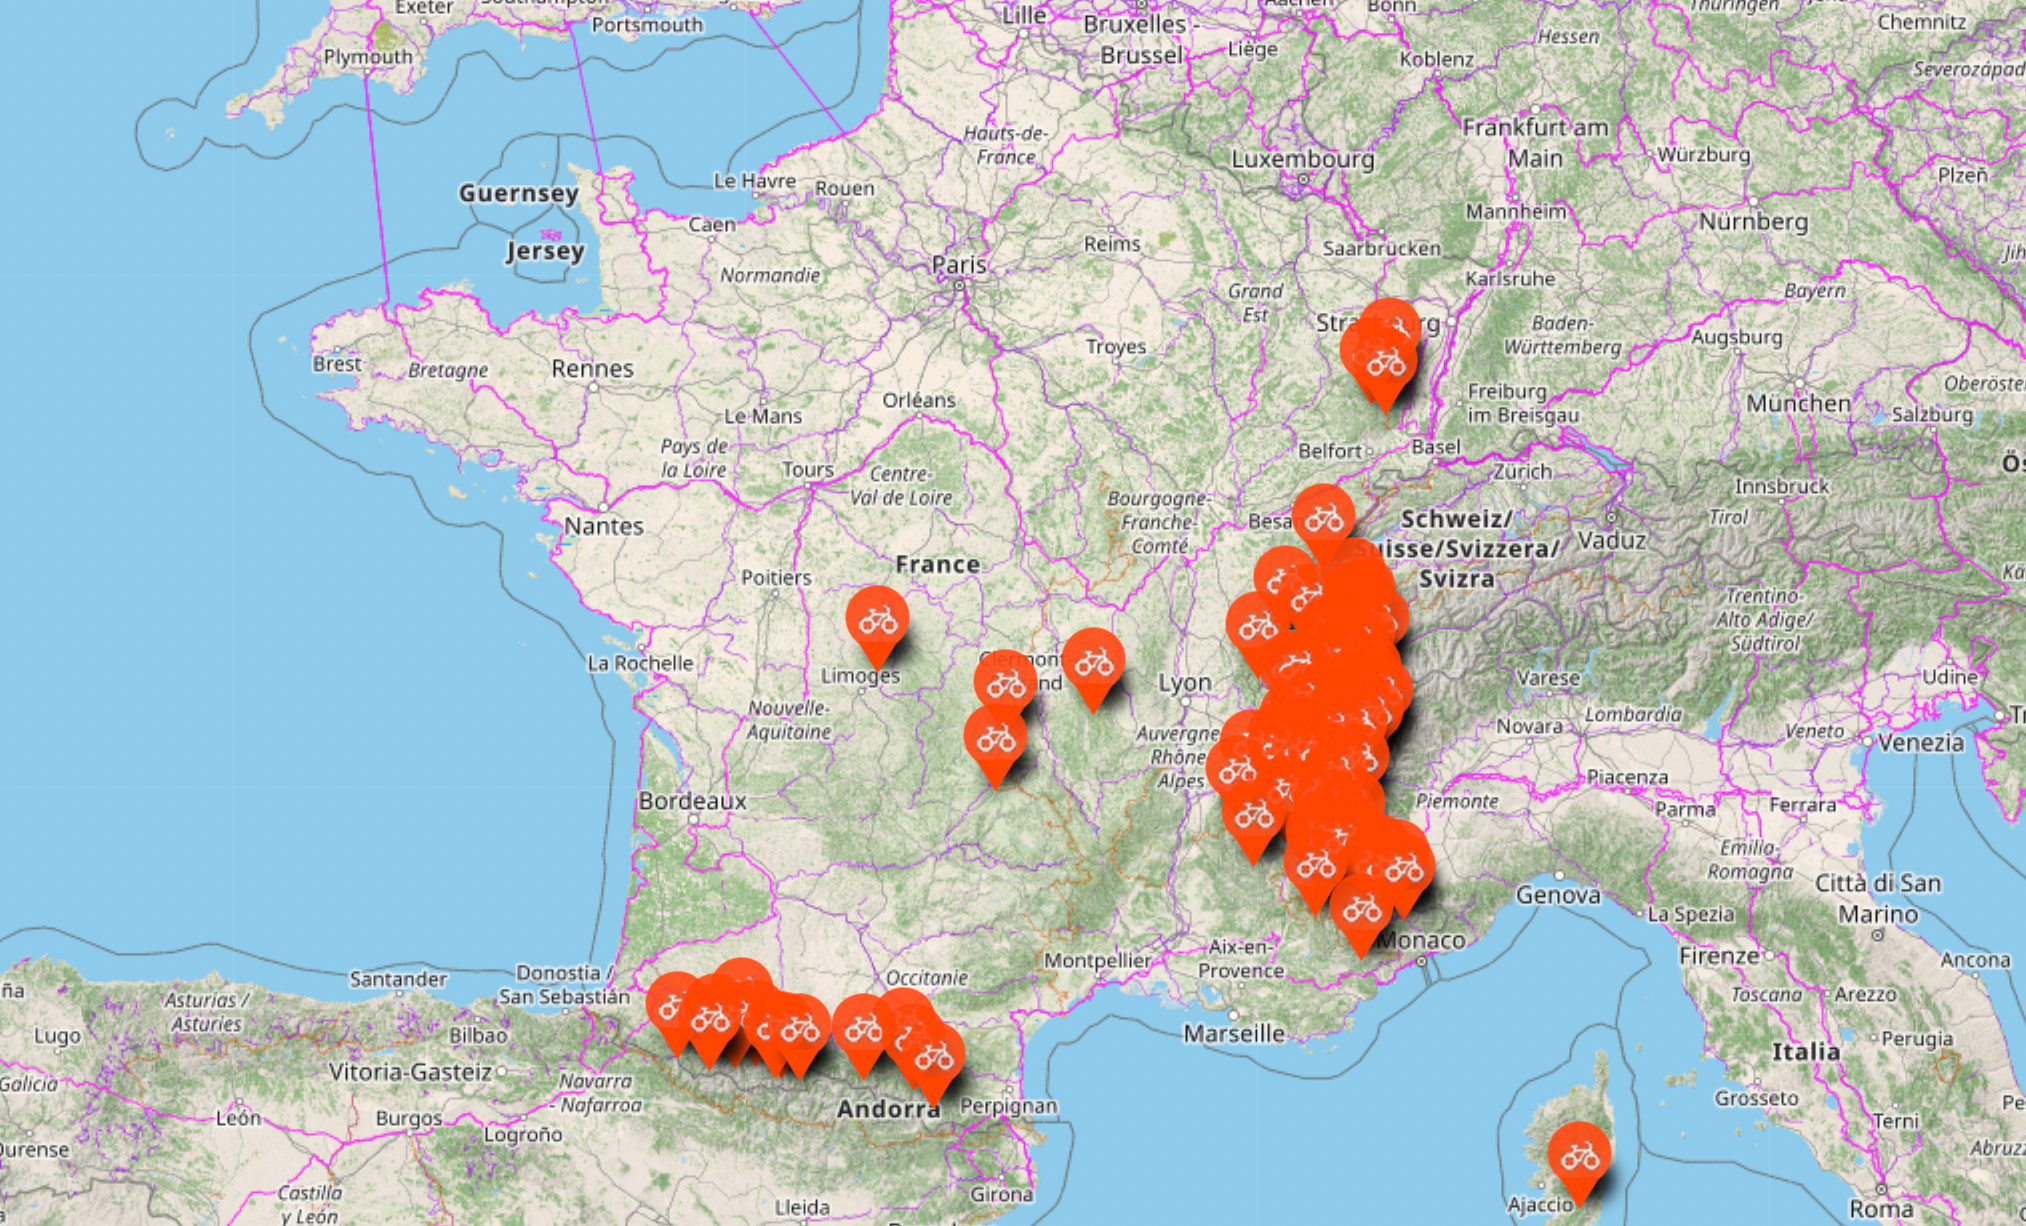Click the Bilbao city label
The image size is (2026, 1226).
tap(478, 1036)
